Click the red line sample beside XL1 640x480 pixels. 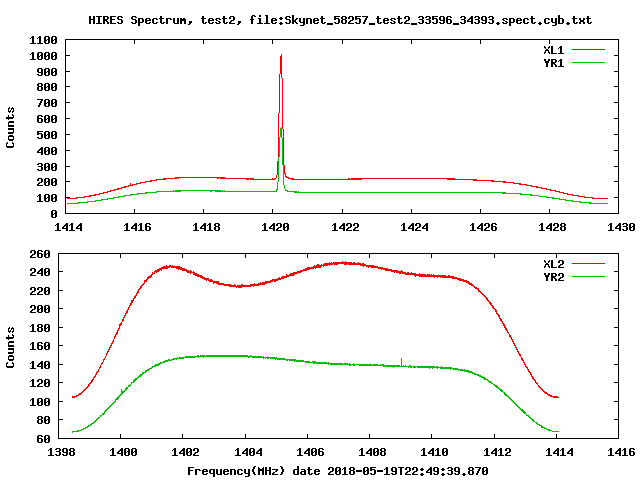click(x=588, y=50)
